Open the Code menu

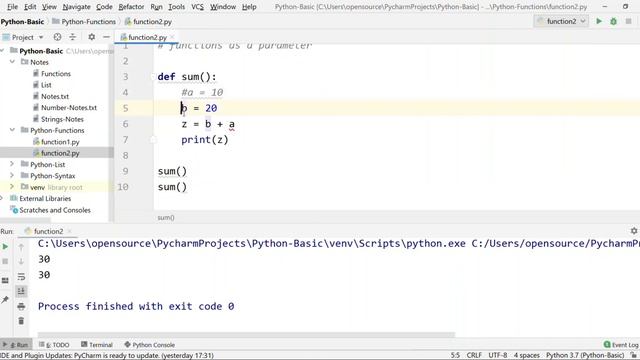click(x=104, y=7)
